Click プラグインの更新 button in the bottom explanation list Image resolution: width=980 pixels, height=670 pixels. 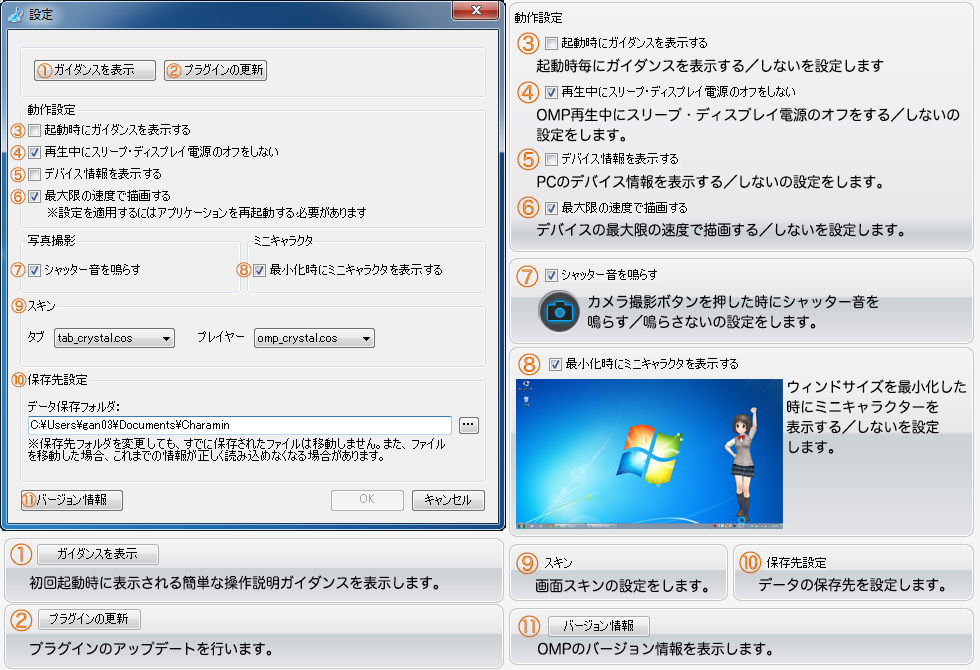pyautogui.click(x=89, y=619)
